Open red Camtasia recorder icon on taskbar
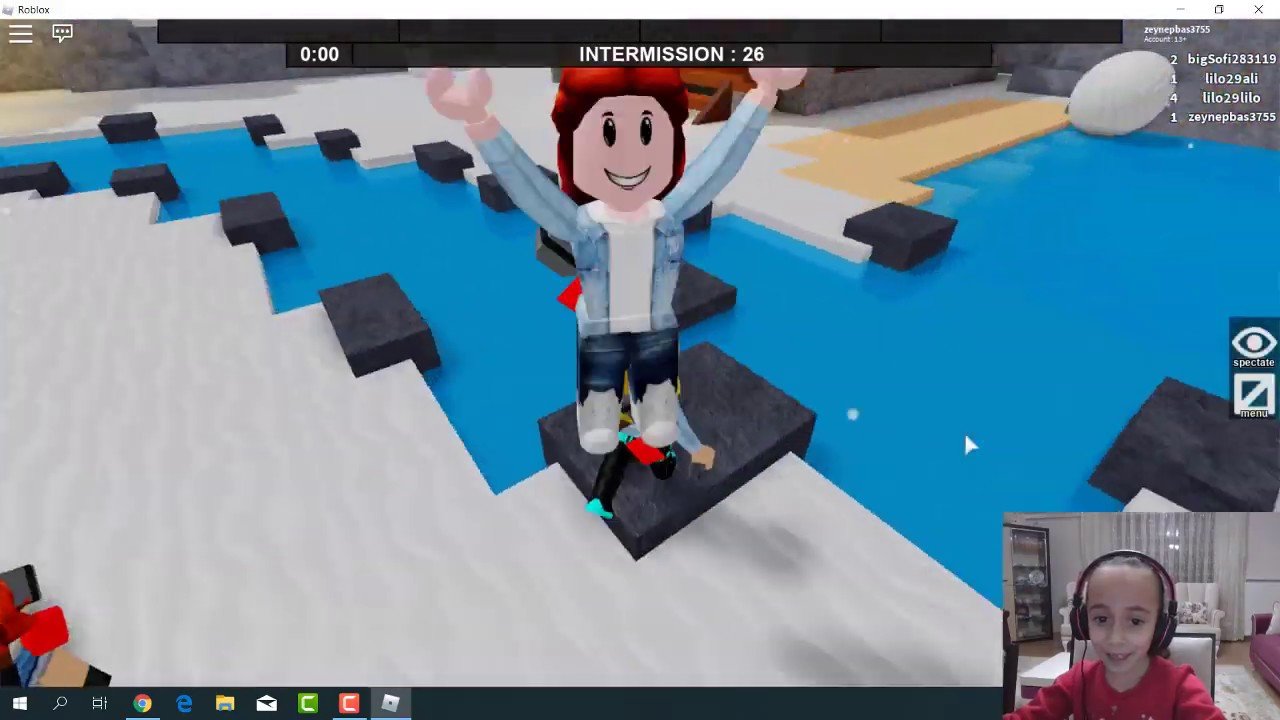Screen dimensions: 1280x720 pyautogui.click(x=349, y=704)
